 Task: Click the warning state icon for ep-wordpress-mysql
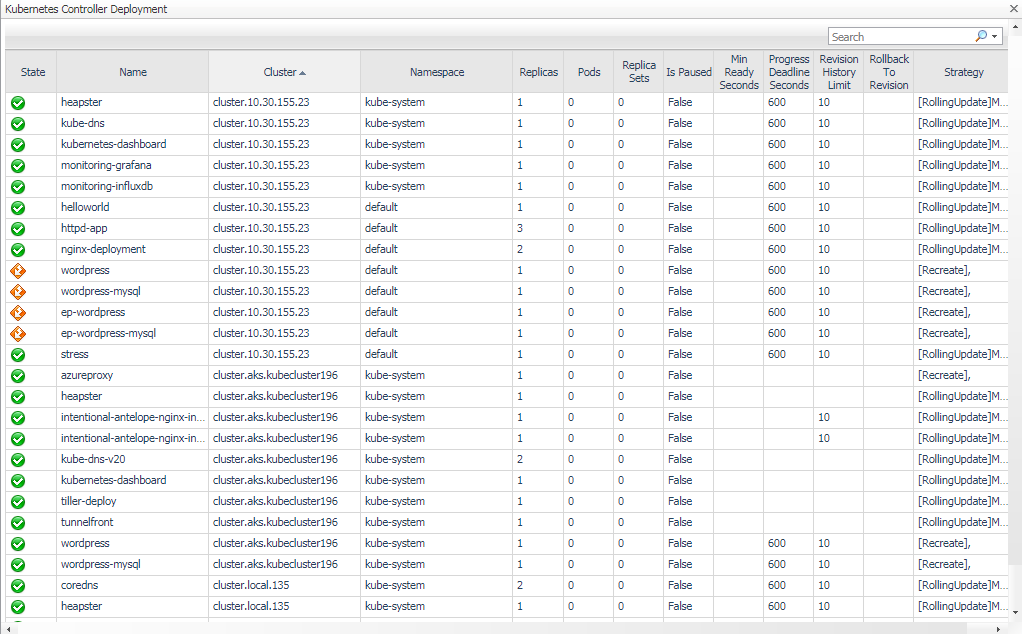(x=18, y=334)
